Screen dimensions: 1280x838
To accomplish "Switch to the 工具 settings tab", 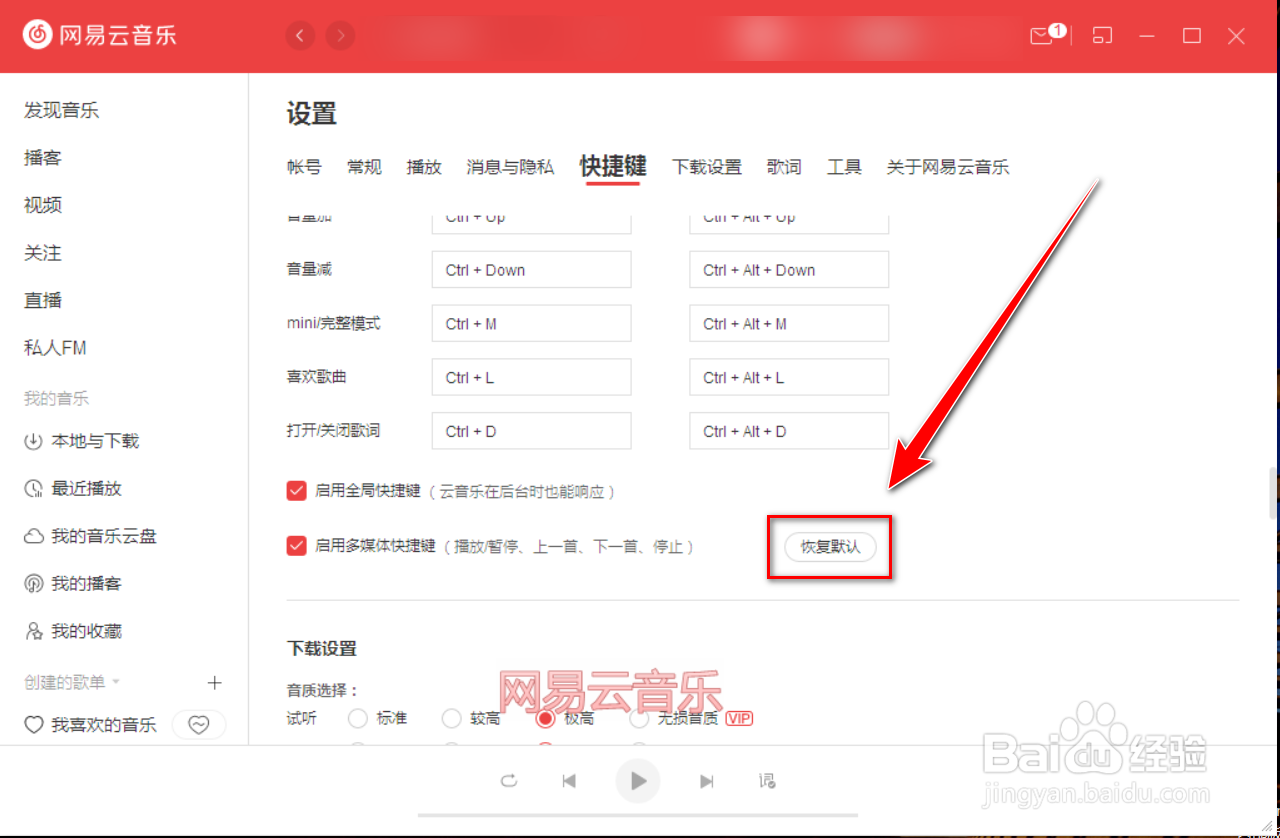I will pyautogui.click(x=844, y=167).
